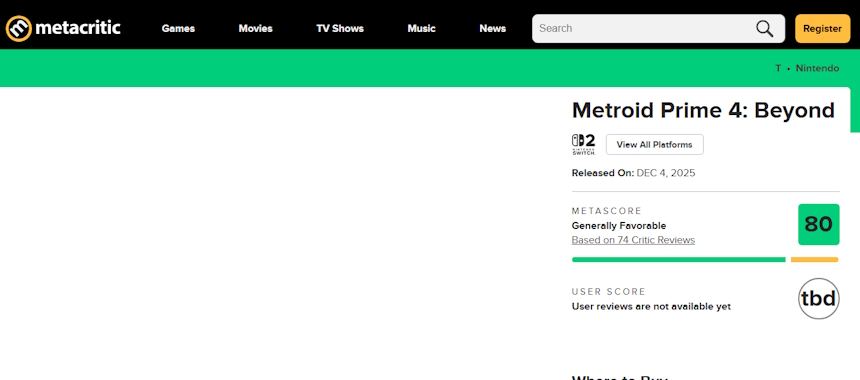Click the Nintendo Switch 2 platform icon

point(584,144)
